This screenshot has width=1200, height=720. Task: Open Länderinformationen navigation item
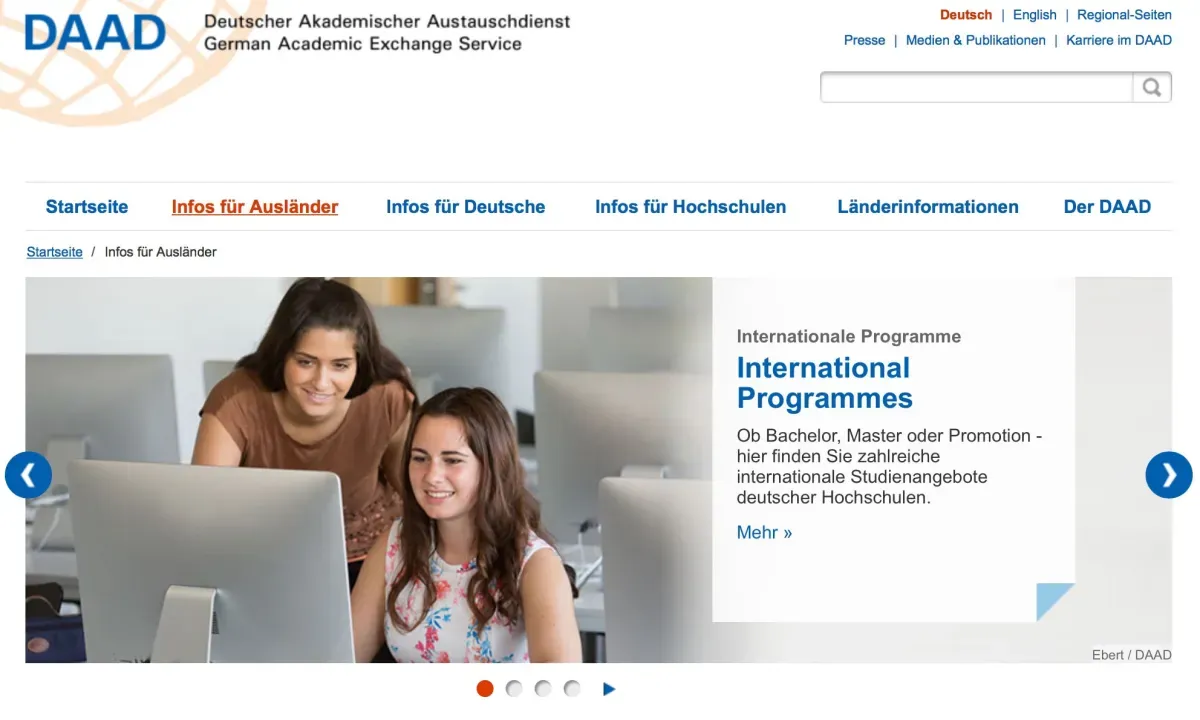tap(928, 207)
